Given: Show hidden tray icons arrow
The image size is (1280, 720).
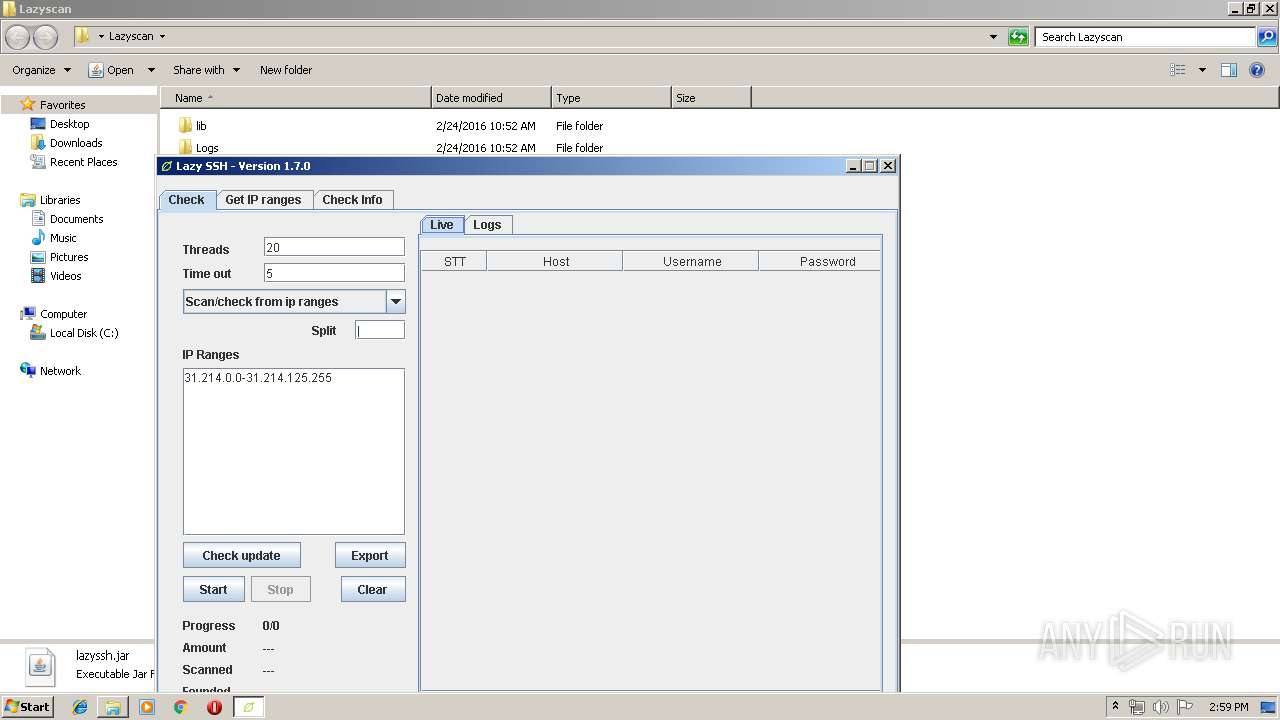Looking at the screenshot, I should [1115, 707].
